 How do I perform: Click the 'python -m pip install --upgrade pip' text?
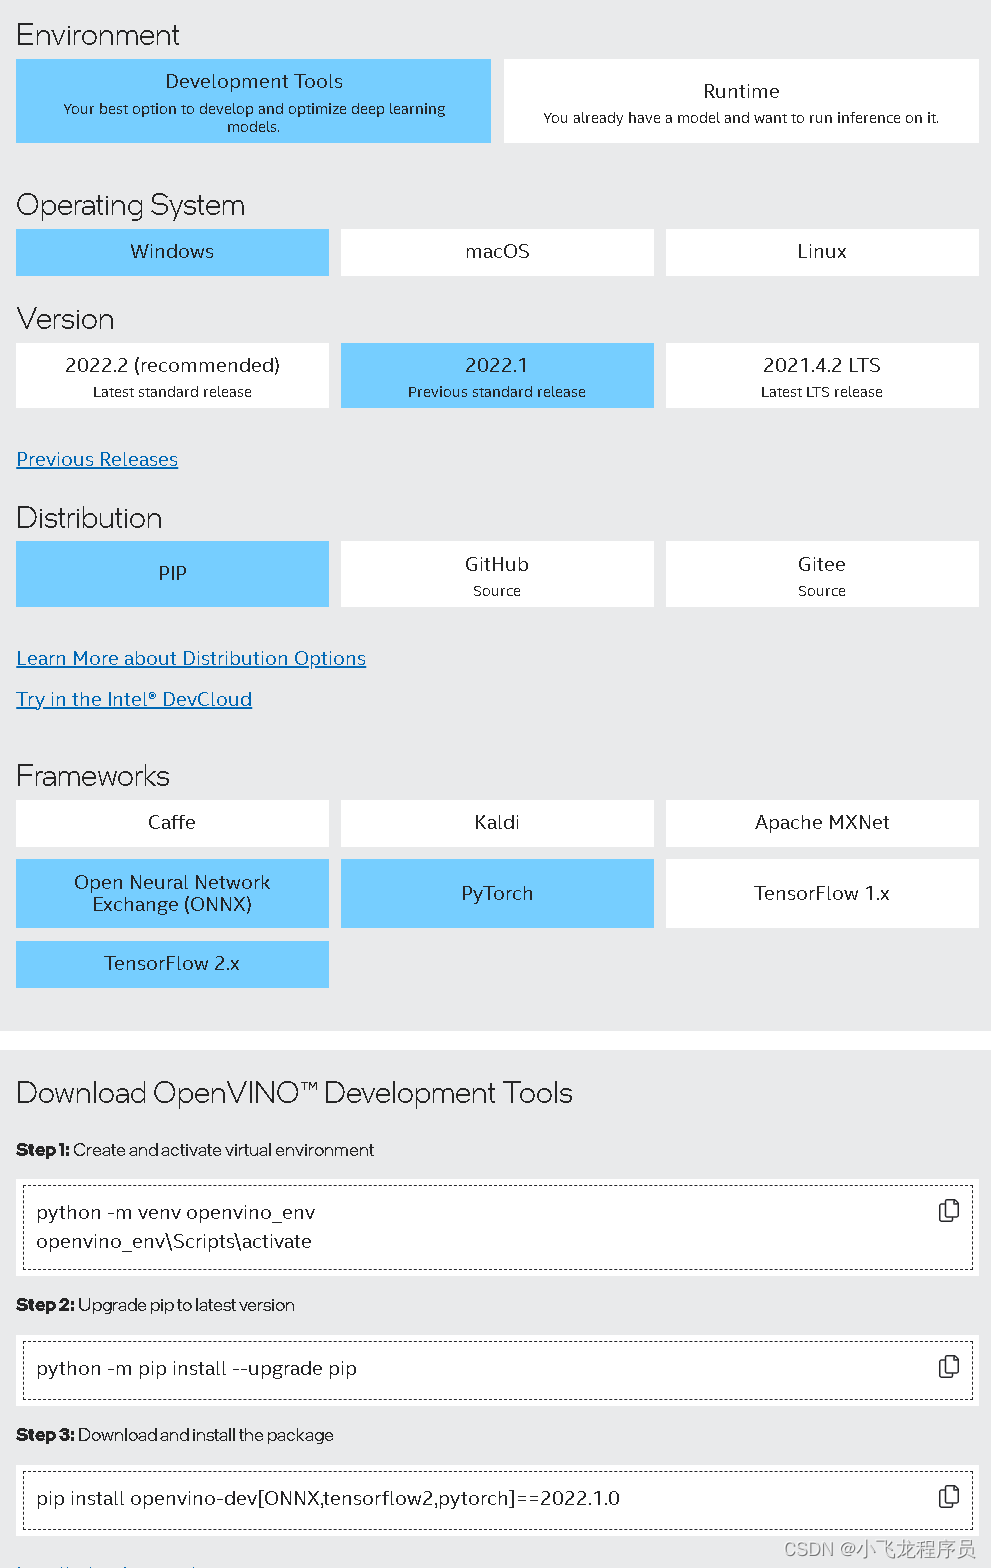[196, 1368]
